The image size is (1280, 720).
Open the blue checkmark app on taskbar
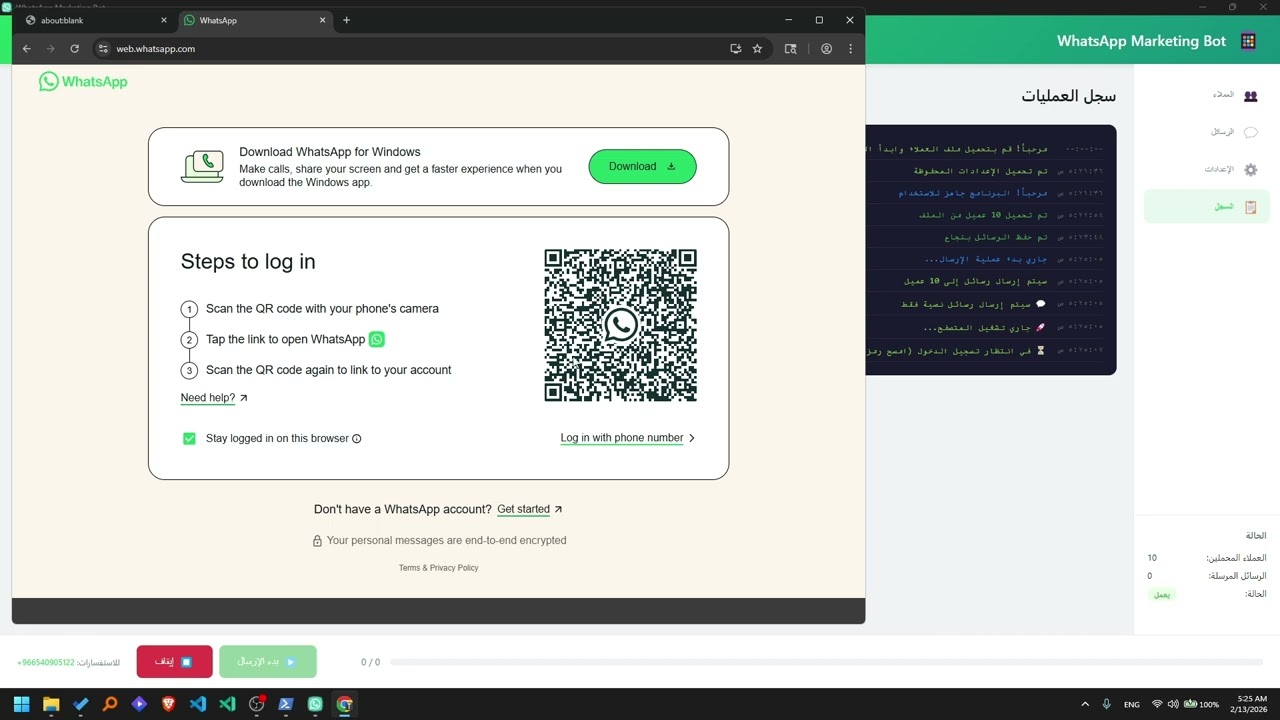(81, 704)
